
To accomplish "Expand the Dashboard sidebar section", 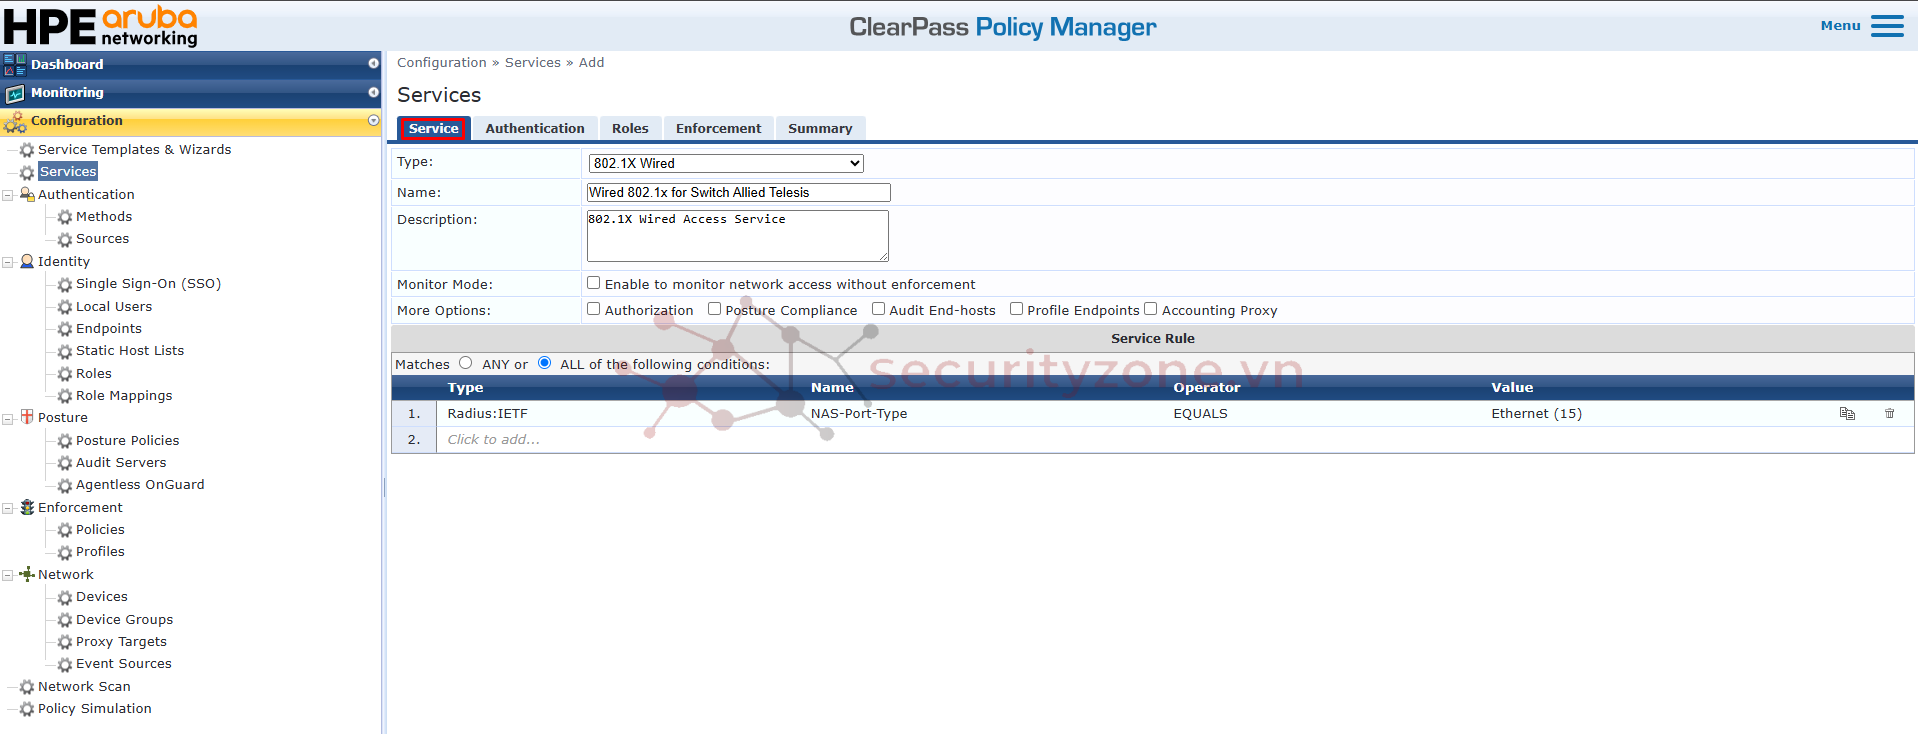I will 373,64.
